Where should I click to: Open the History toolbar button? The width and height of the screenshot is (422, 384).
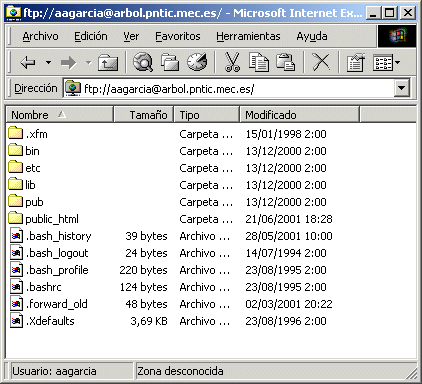197,62
